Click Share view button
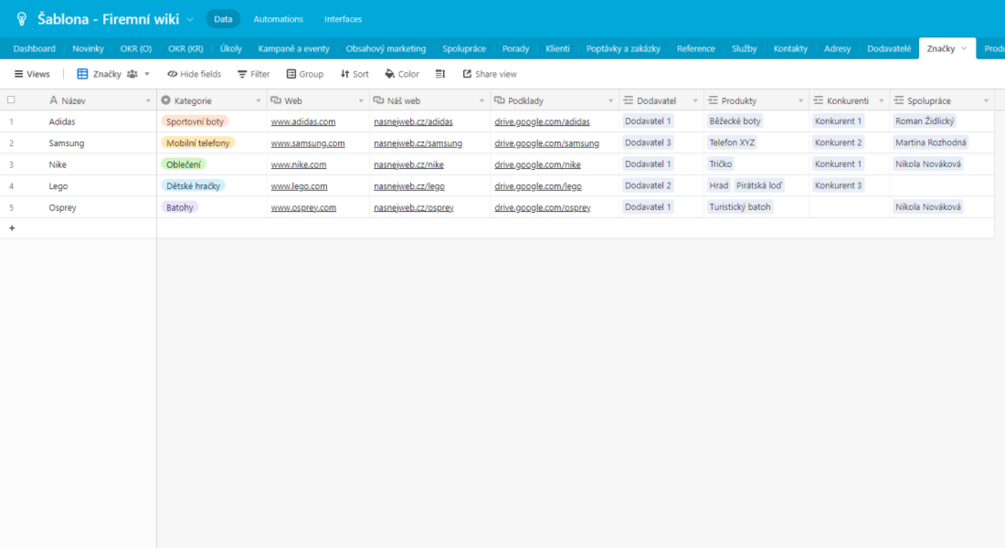Image resolution: width=1005 pixels, height=548 pixels. pyautogui.click(x=490, y=74)
